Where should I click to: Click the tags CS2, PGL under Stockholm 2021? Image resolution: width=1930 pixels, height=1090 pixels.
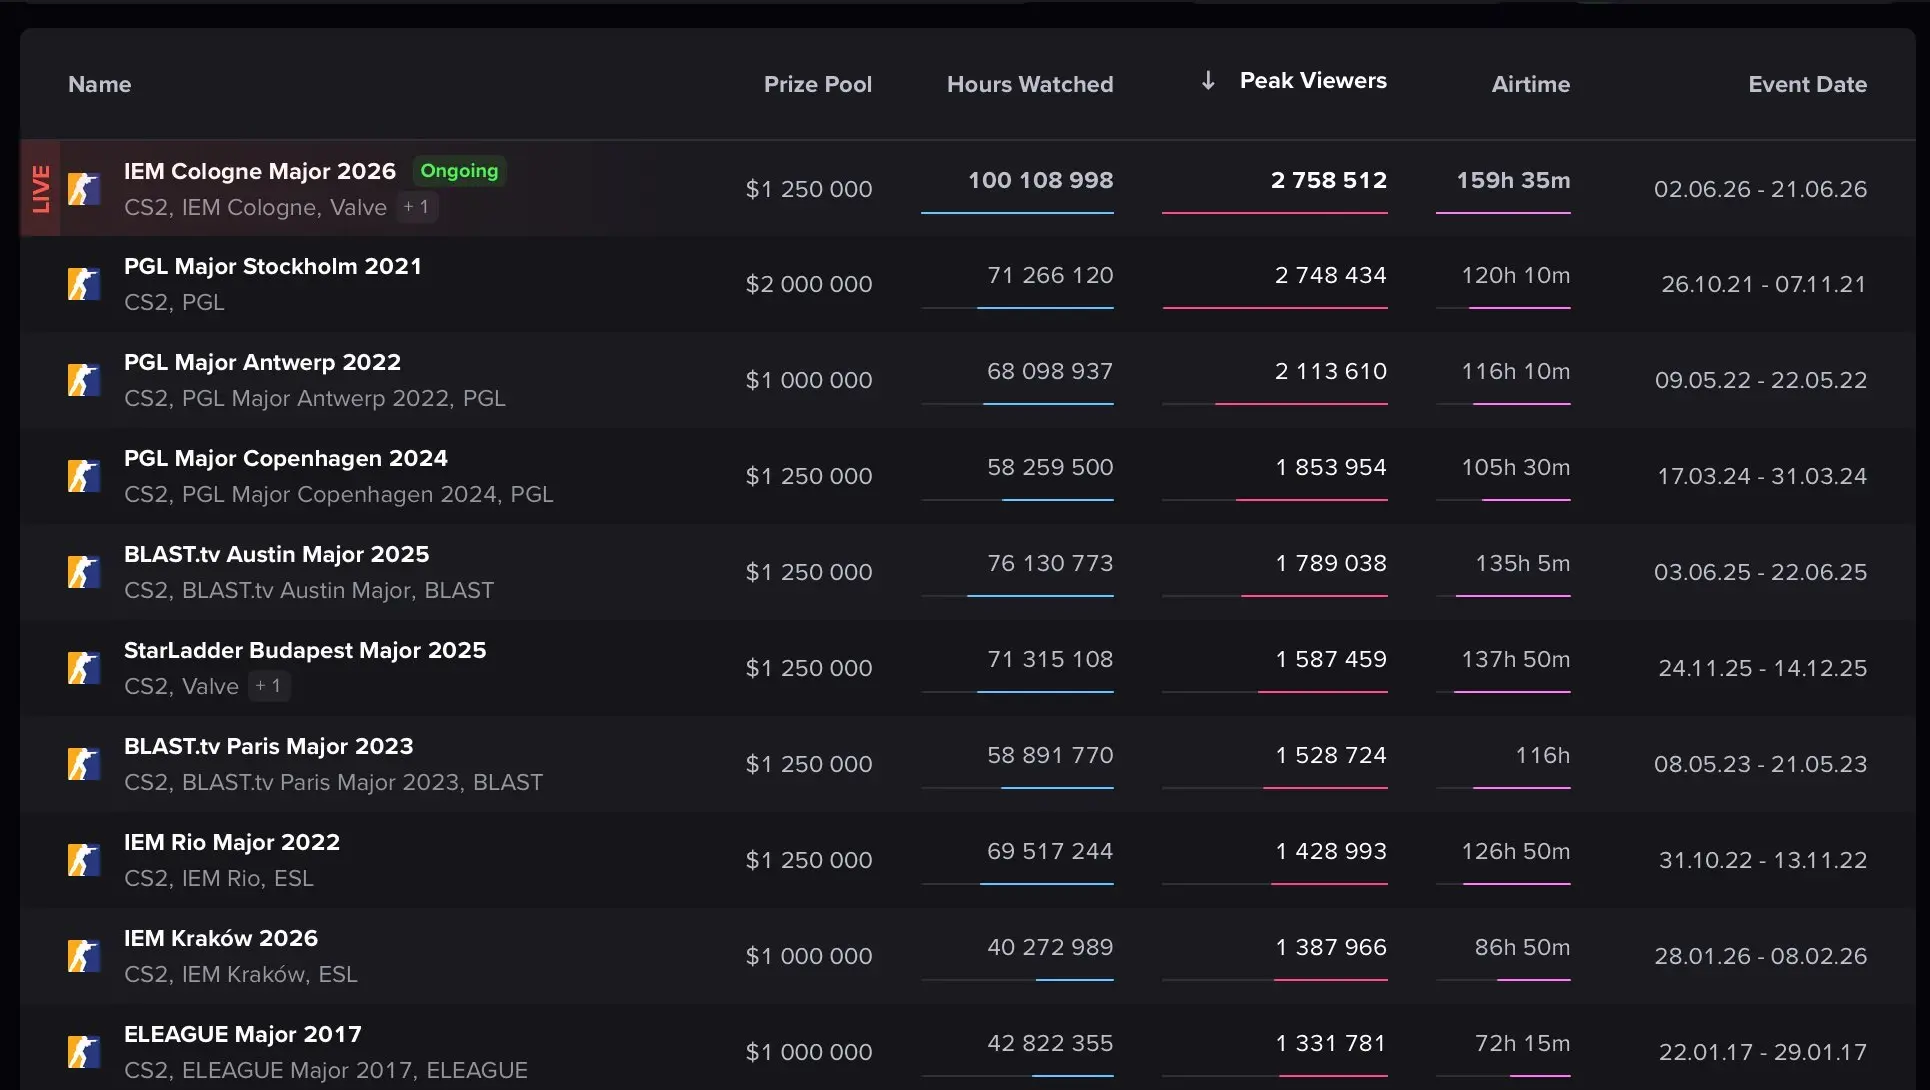[x=174, y=302]
